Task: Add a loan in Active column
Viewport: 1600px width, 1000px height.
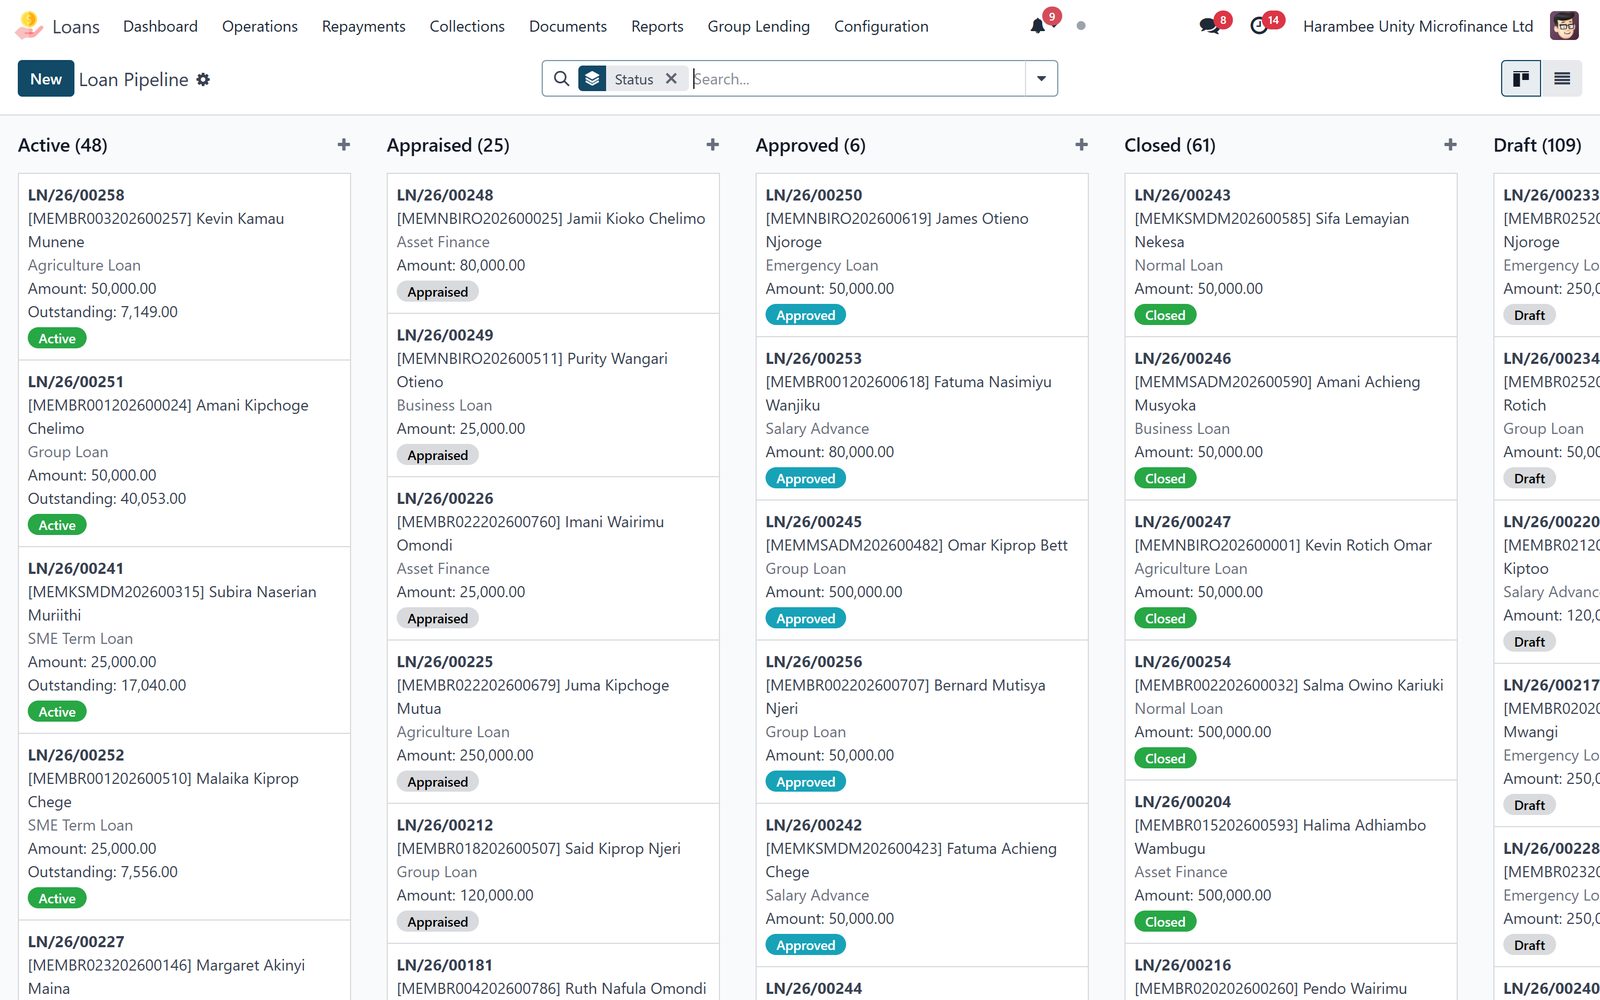Action: click(x=344, y=145)
